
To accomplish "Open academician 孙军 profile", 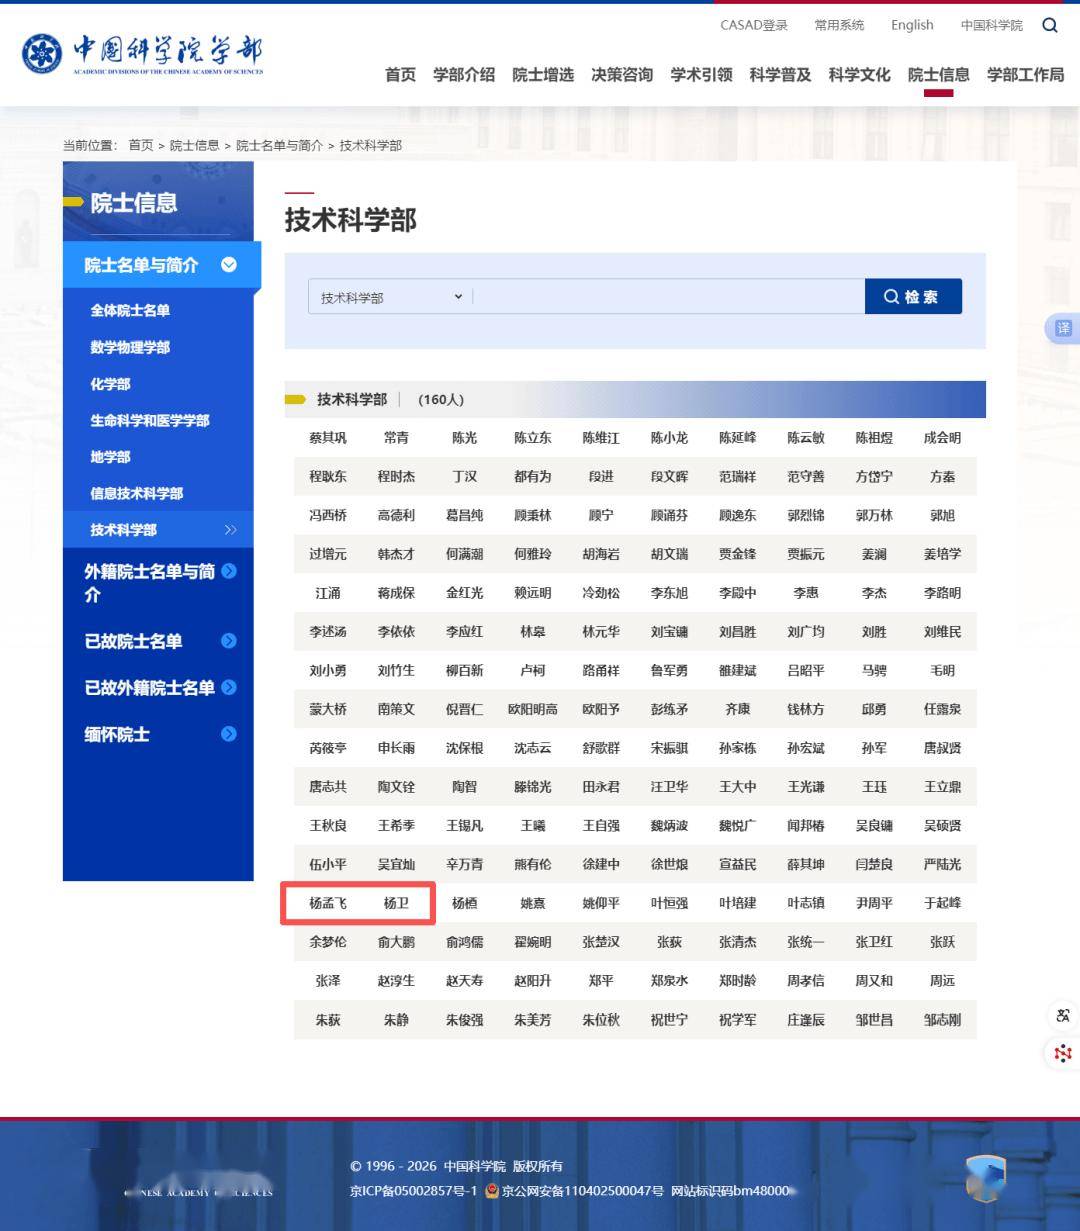I will tap(874, 748).
